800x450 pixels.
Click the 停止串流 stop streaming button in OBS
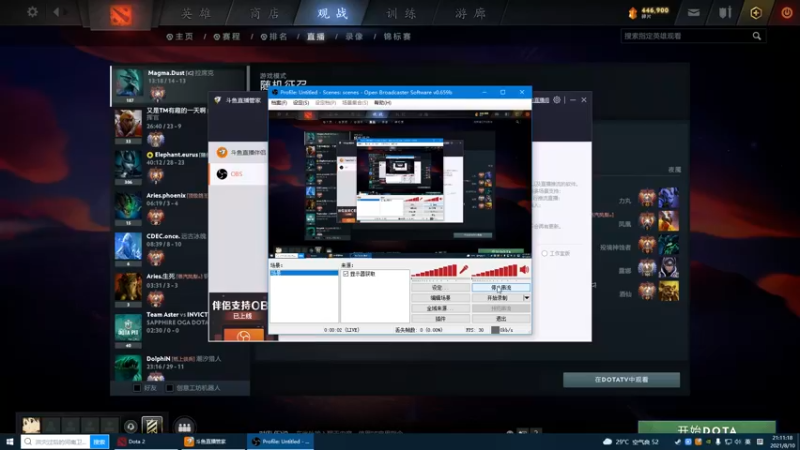[x=501, y=288]
